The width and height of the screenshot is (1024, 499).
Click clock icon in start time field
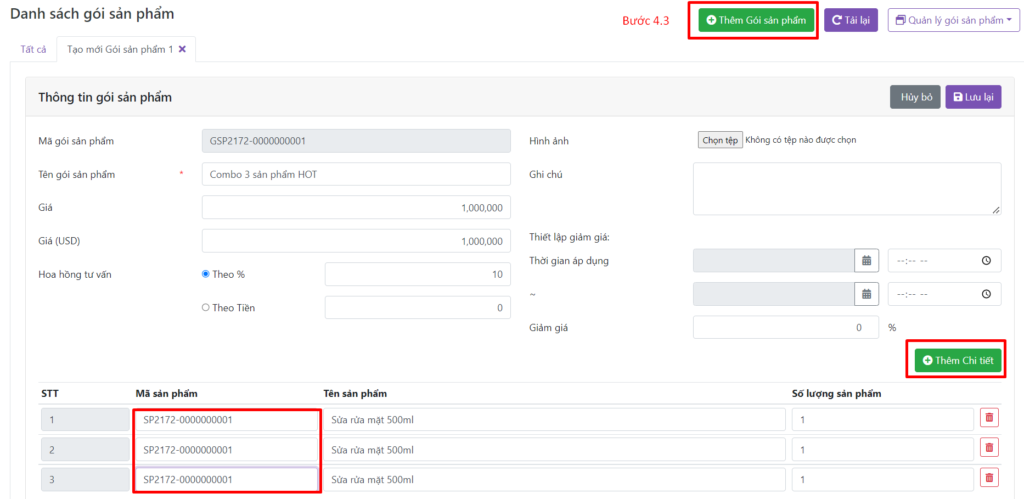(986, 261)
